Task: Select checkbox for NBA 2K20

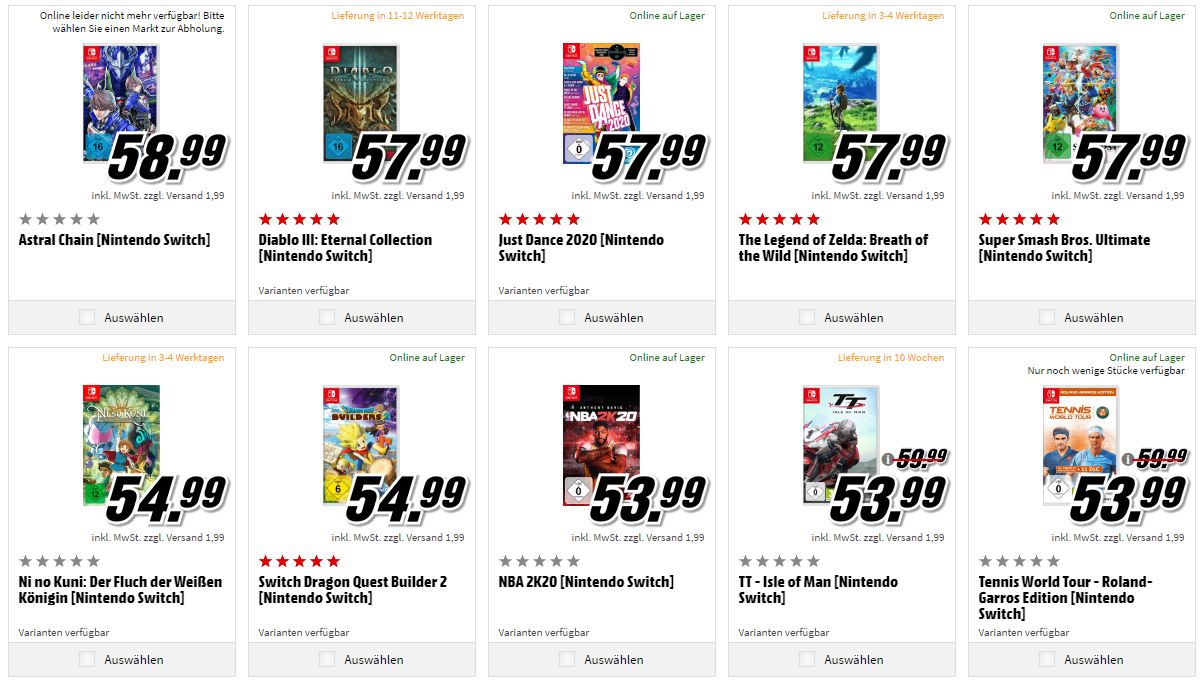Action: tap(567, 659)
